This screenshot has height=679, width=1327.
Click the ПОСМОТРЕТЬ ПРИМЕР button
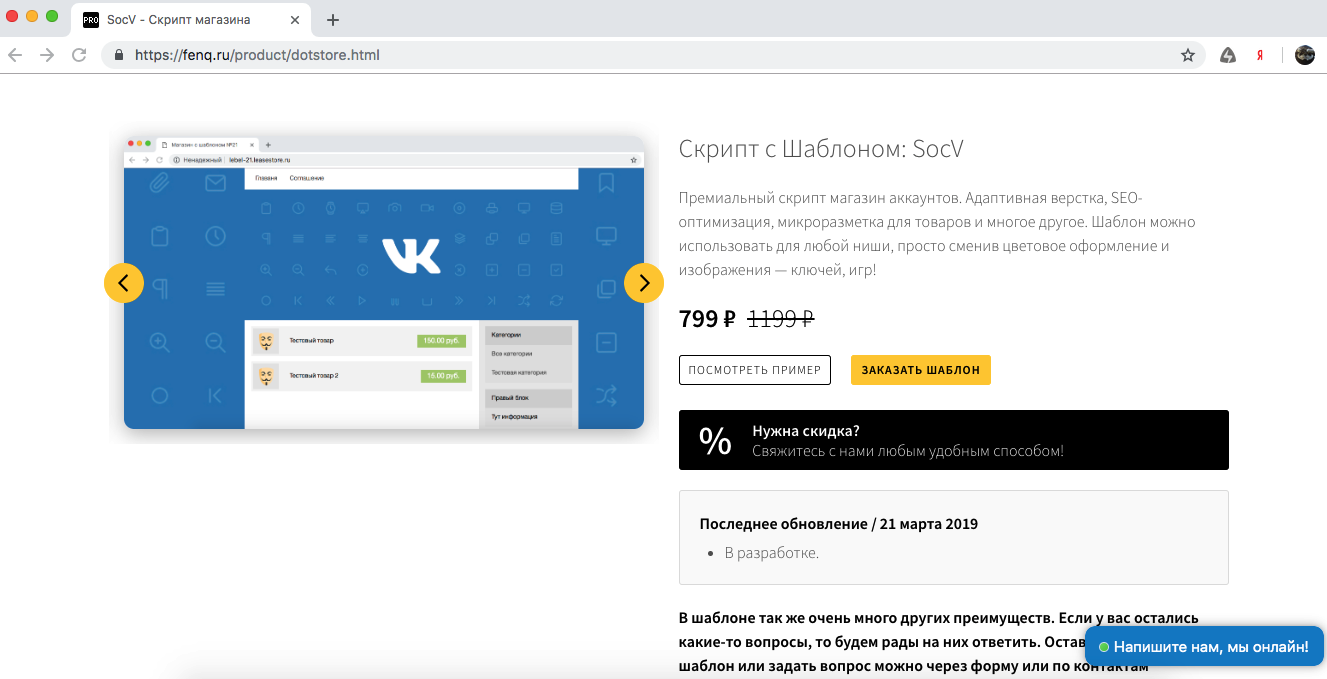click(755, 370)
